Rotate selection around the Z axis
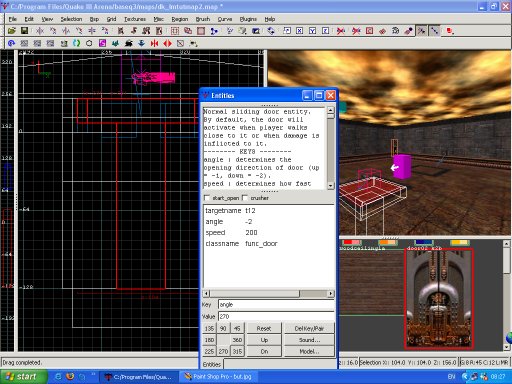The height and width of the screenshot is (384, 512). coord(105,31)
